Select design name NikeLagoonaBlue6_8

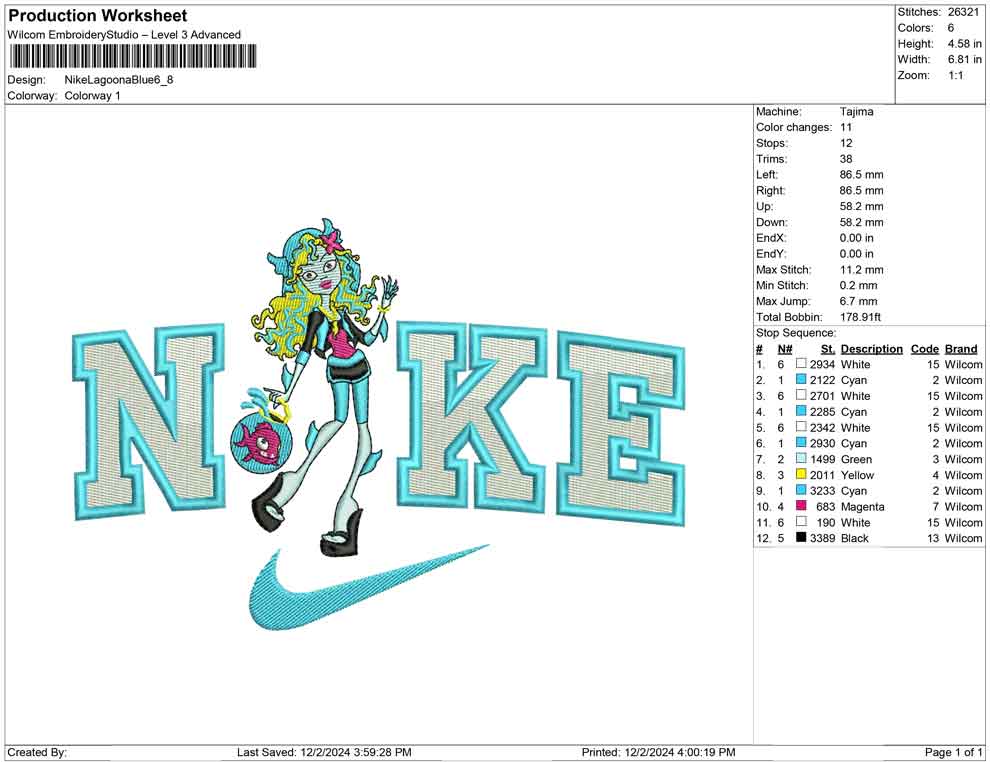point(119,80)
